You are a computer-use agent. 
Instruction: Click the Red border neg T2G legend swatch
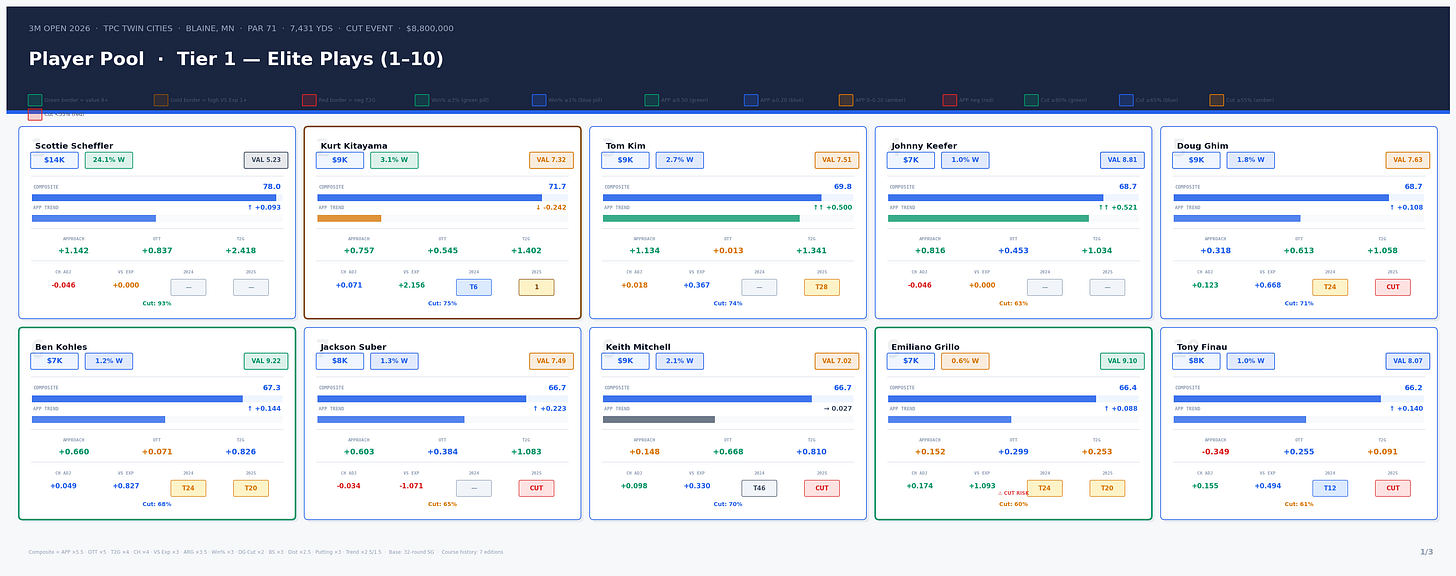(x=309, y=100)
